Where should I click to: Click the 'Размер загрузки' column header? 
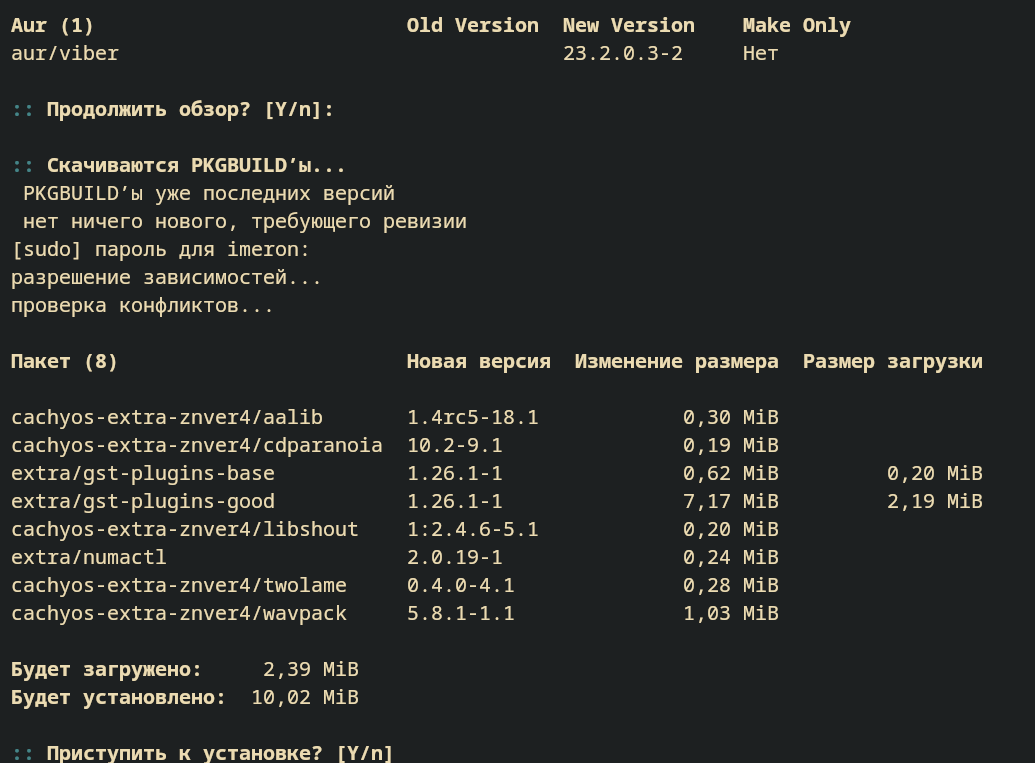tap(892, 362)
